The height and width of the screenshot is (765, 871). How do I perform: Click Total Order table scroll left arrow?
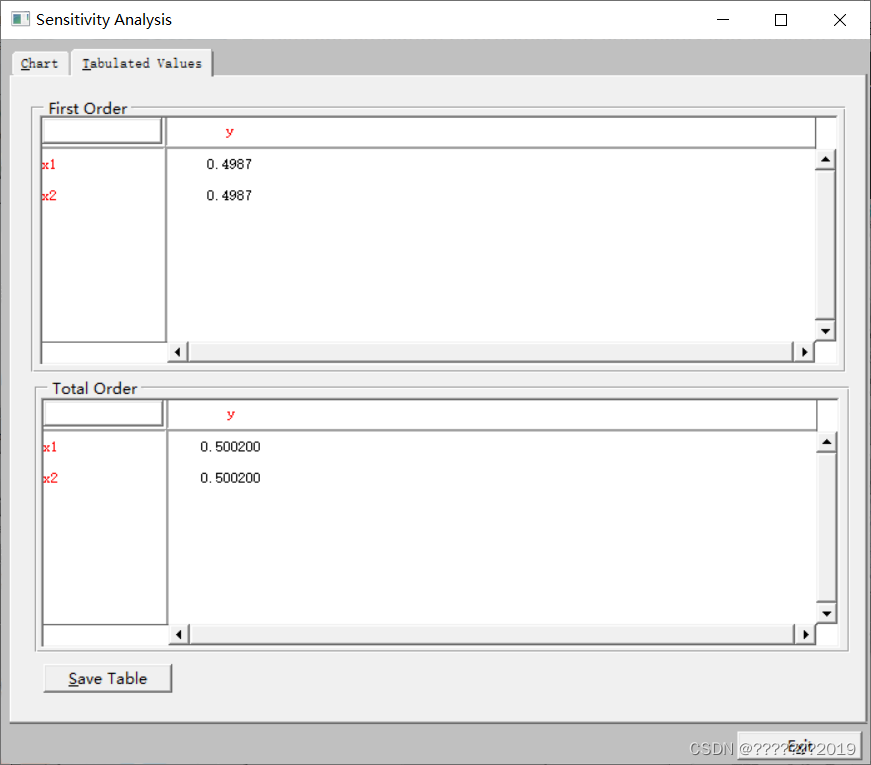click(179, 634)
